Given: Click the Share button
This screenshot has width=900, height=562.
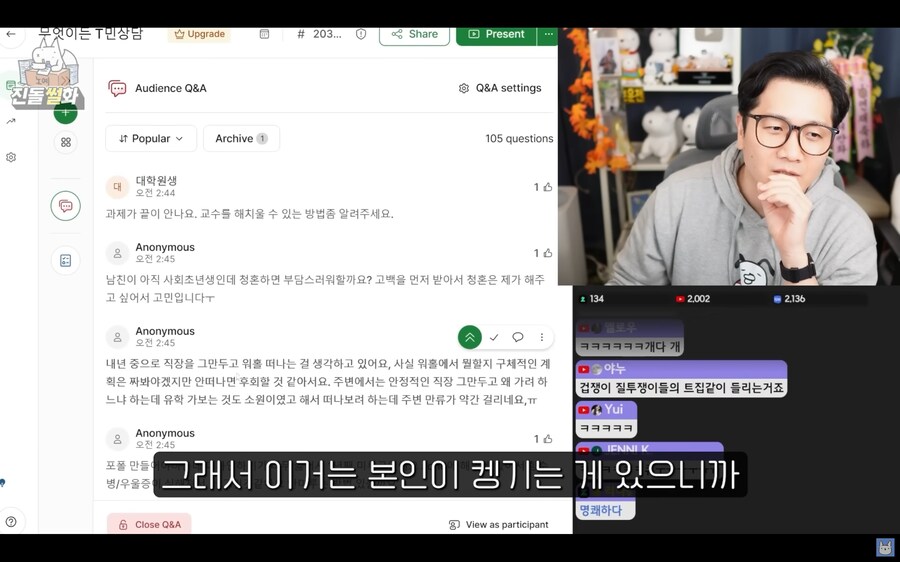Looking at the screenshot, I should pos(414,34).
